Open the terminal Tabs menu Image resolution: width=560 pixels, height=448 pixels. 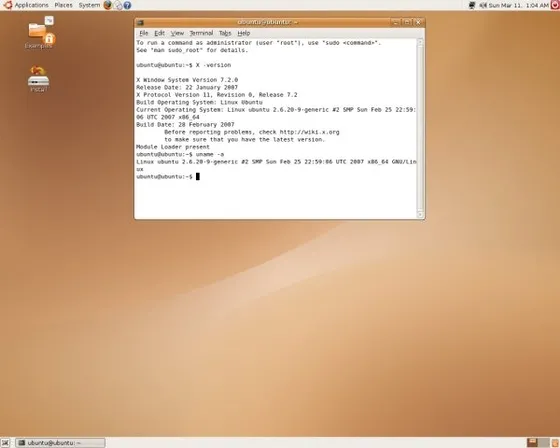point(225,33)
